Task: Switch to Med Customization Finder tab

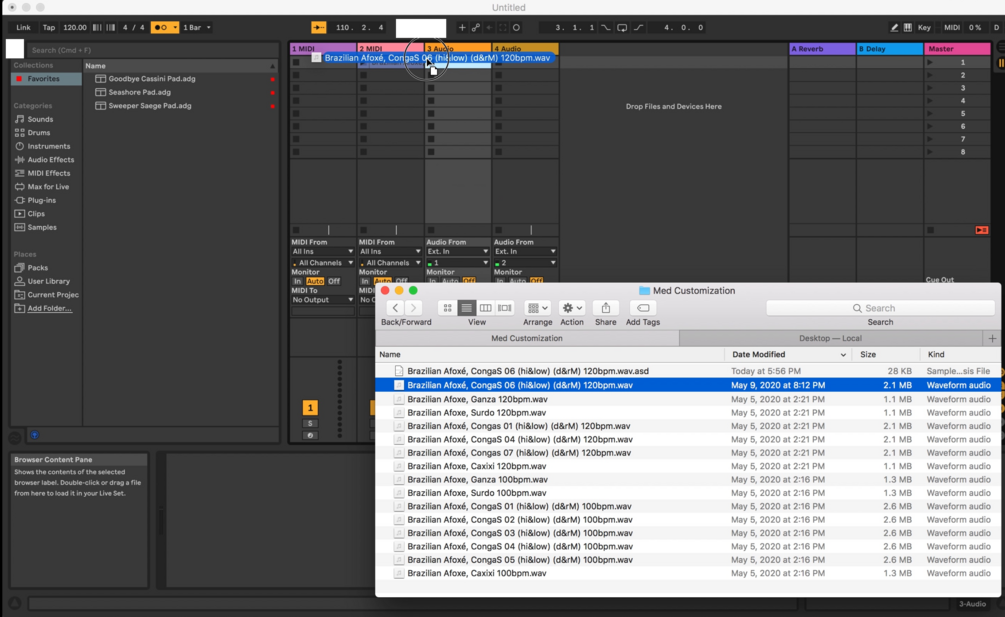Action: [x=527, y=338]
